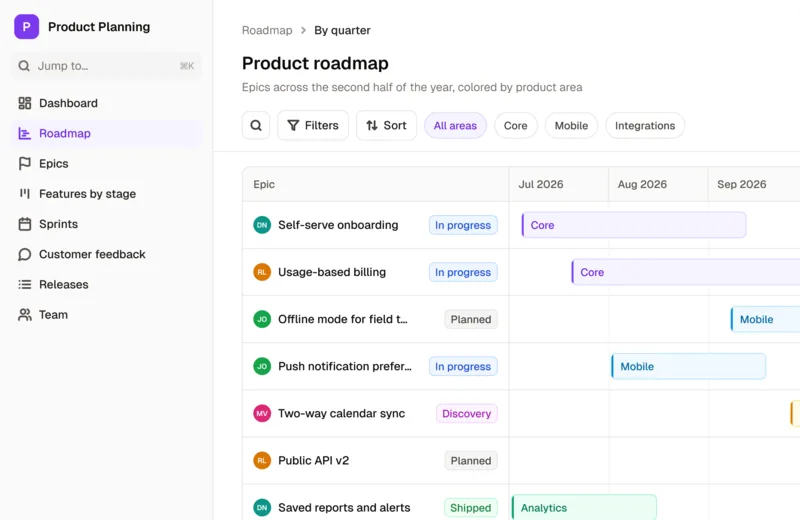Click Planned badge on Public API v2
This screenshot has width=800, height=520.
click(470, 460)
